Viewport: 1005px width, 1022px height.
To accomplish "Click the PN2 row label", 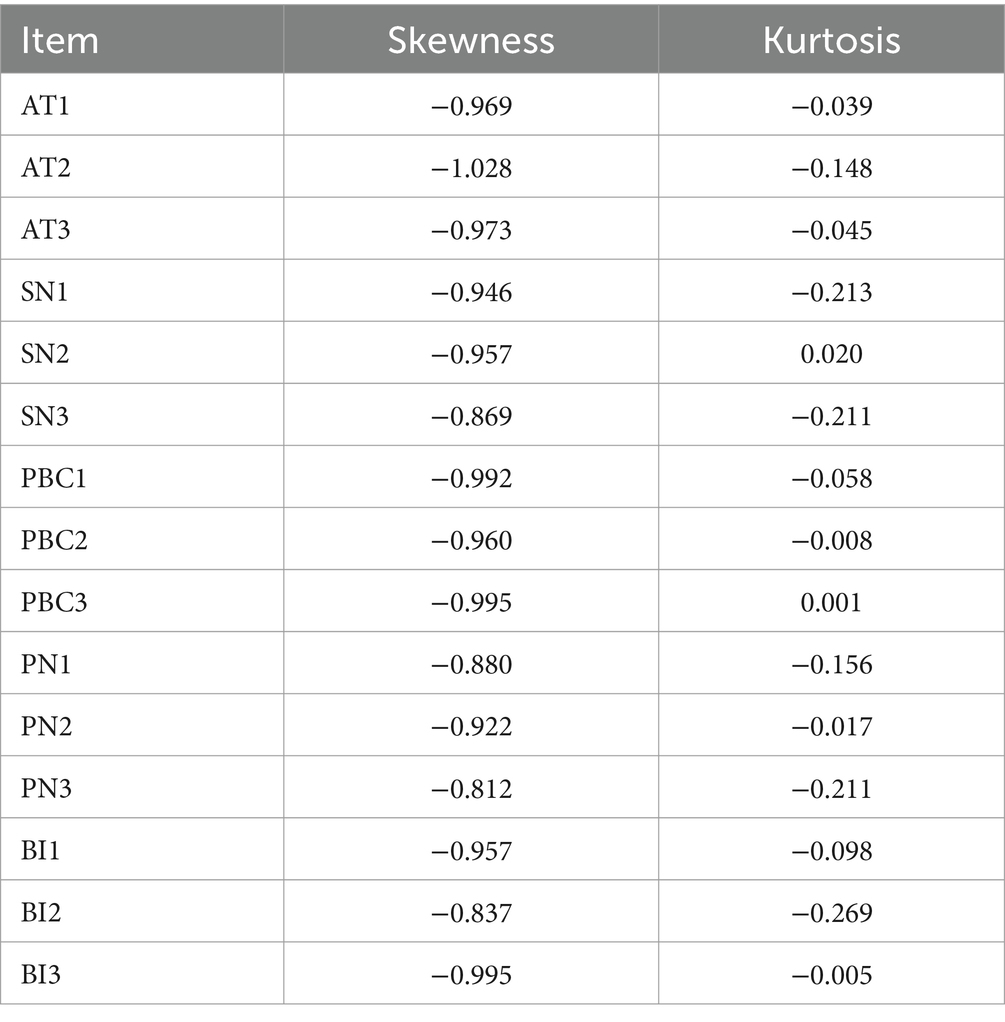I will coord(46,727).
